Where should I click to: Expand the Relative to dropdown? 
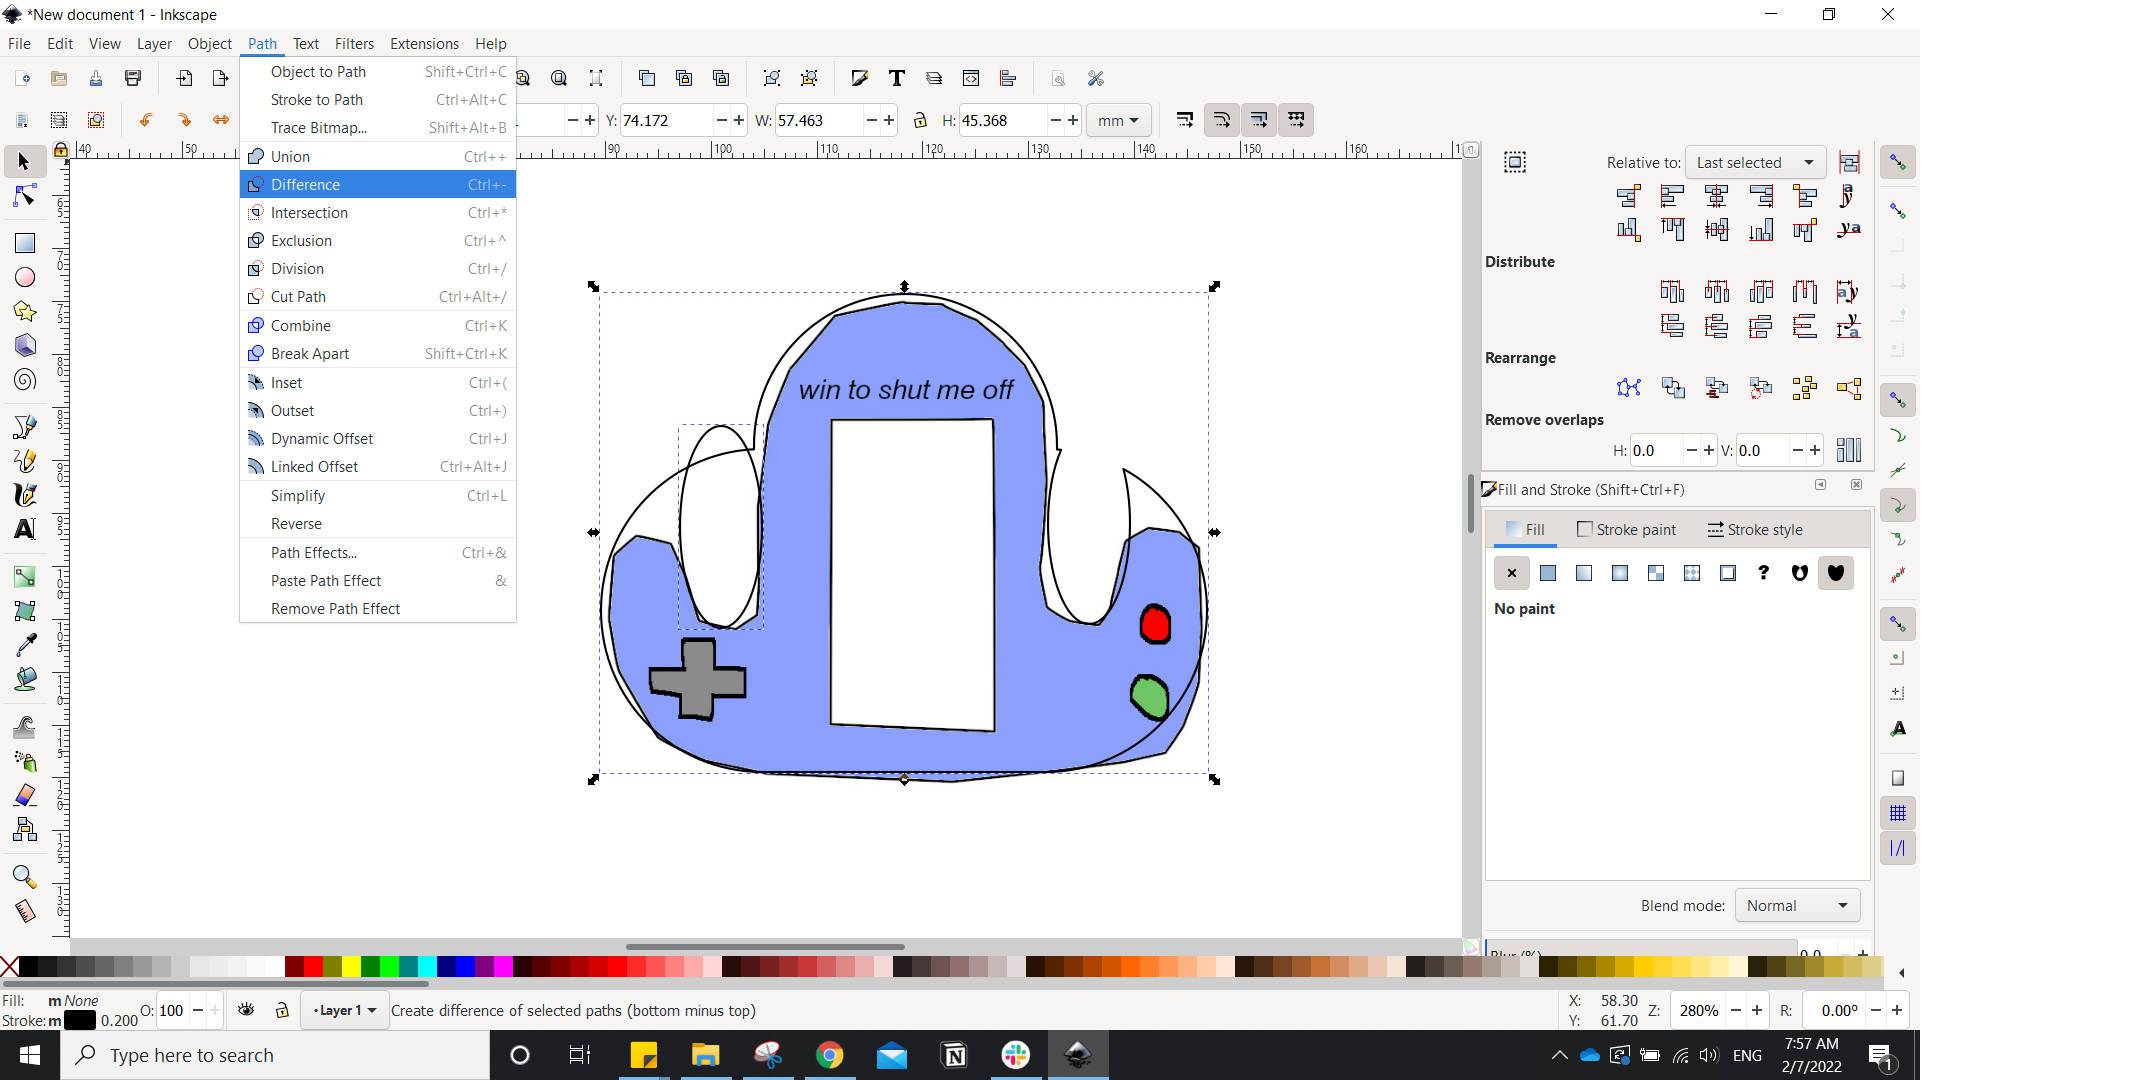[1754, 162]
